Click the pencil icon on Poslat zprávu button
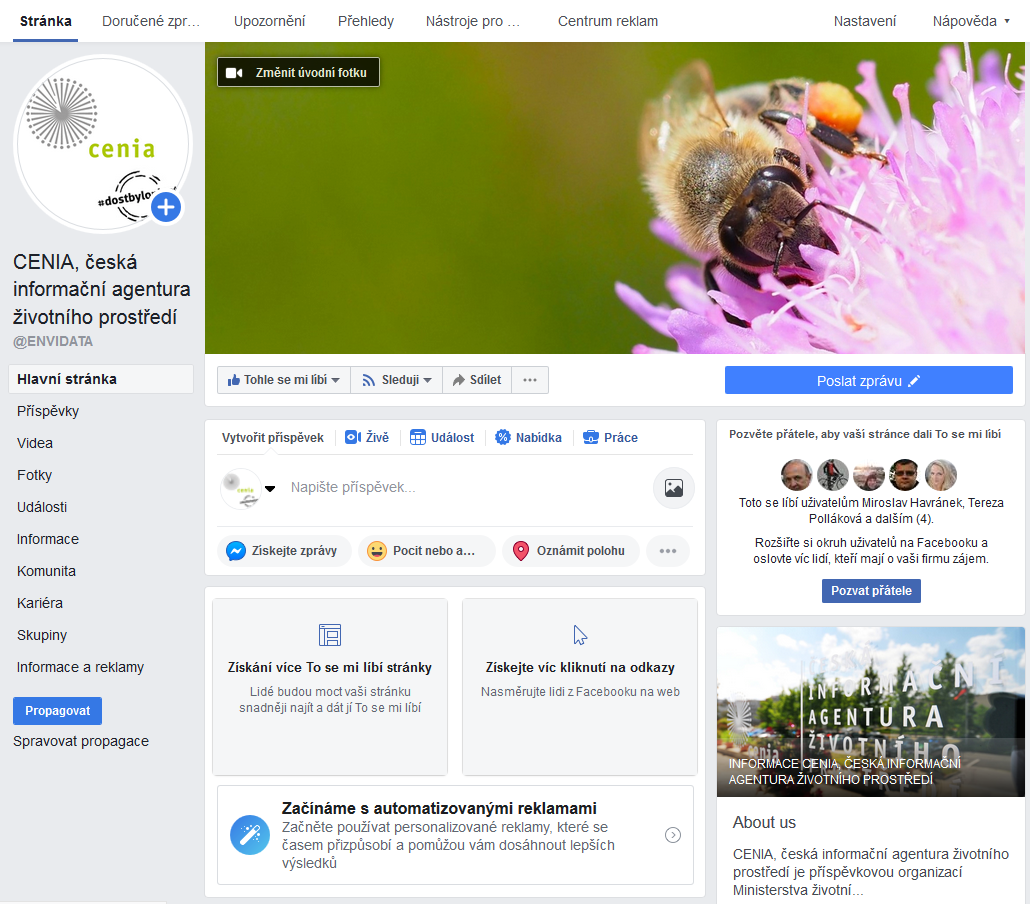The image size is (1030, 904). point(914,381)
